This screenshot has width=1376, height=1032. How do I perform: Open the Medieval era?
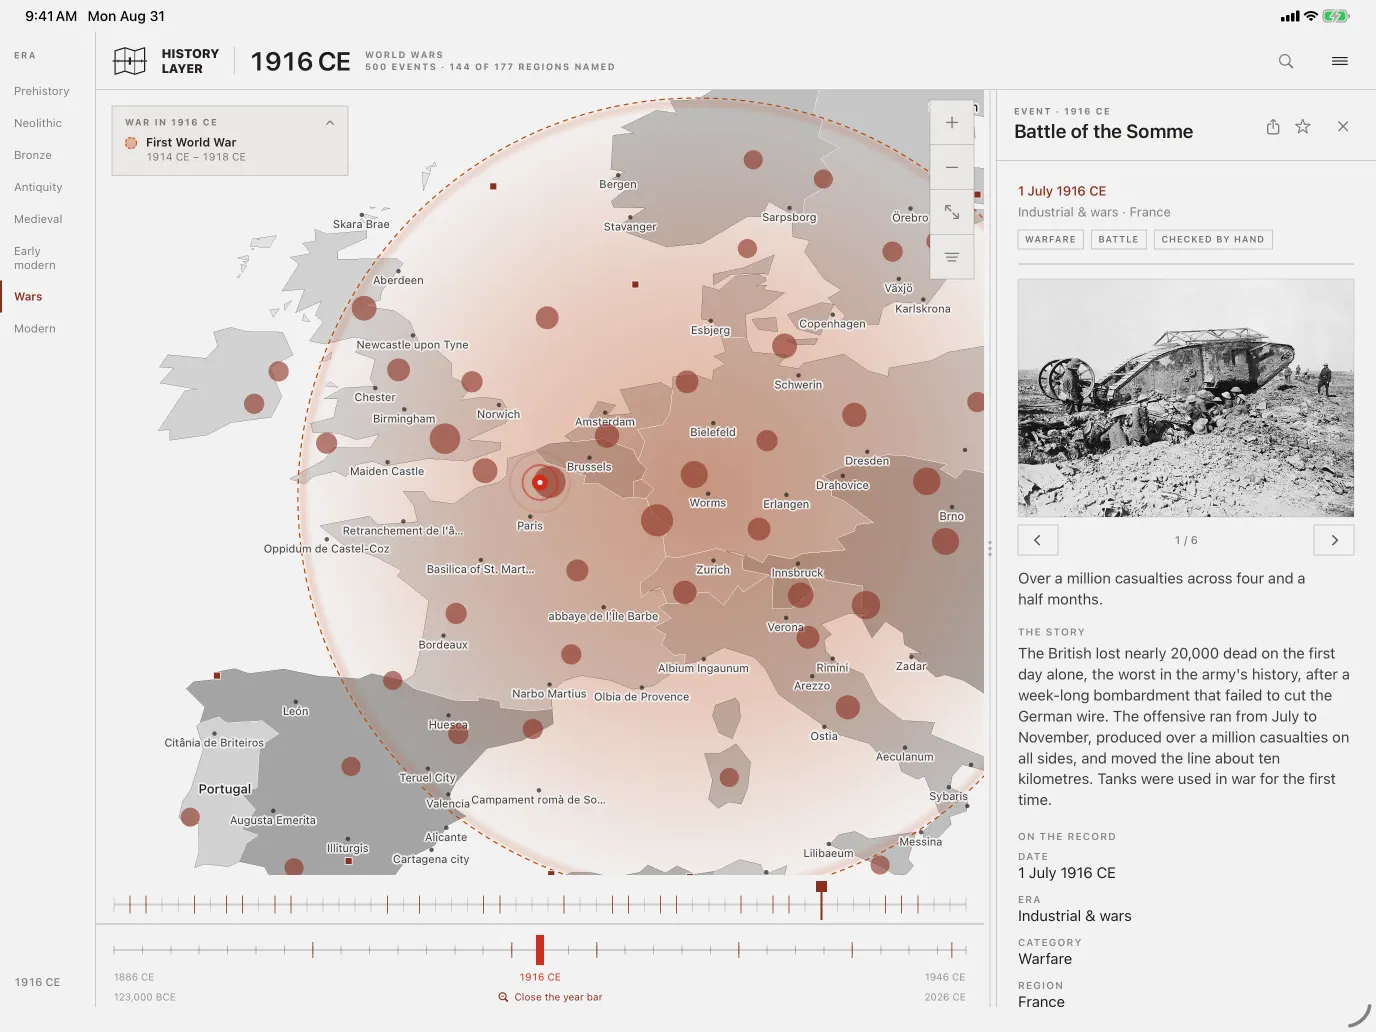click(38, 219)
